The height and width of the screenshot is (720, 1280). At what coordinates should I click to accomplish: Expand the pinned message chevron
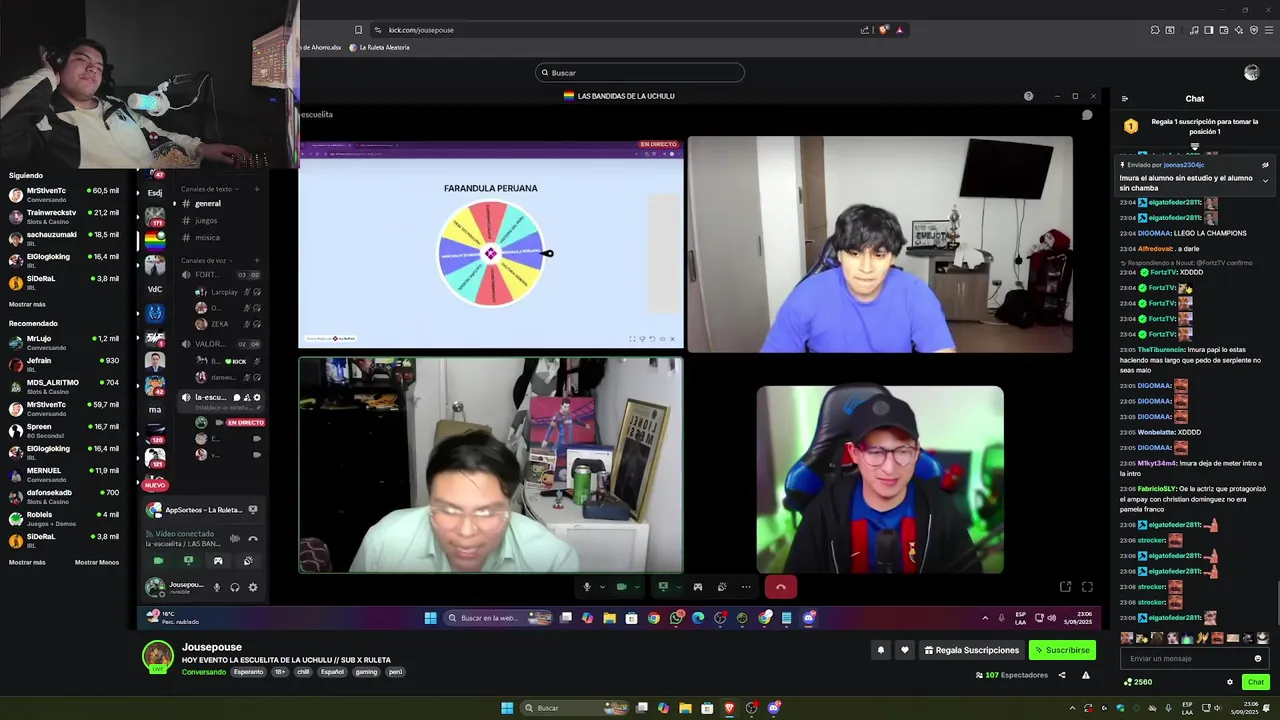click(1265, 181)
